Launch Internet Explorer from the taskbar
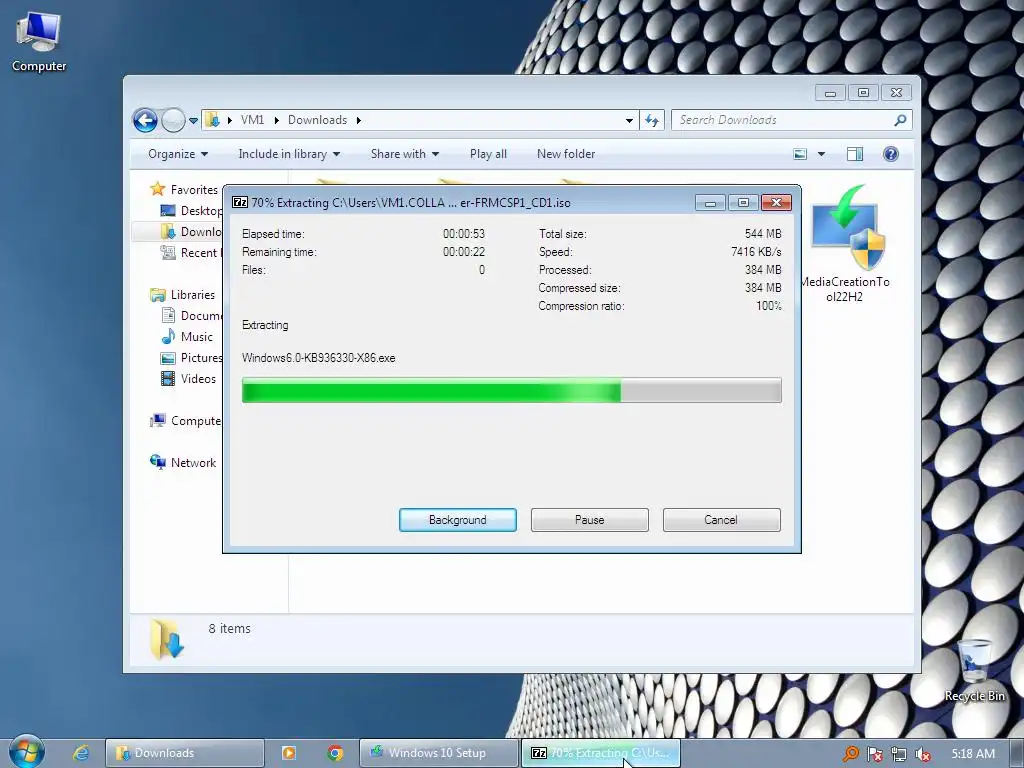This screenshot has width=1024, height=768. pos(80,753)
